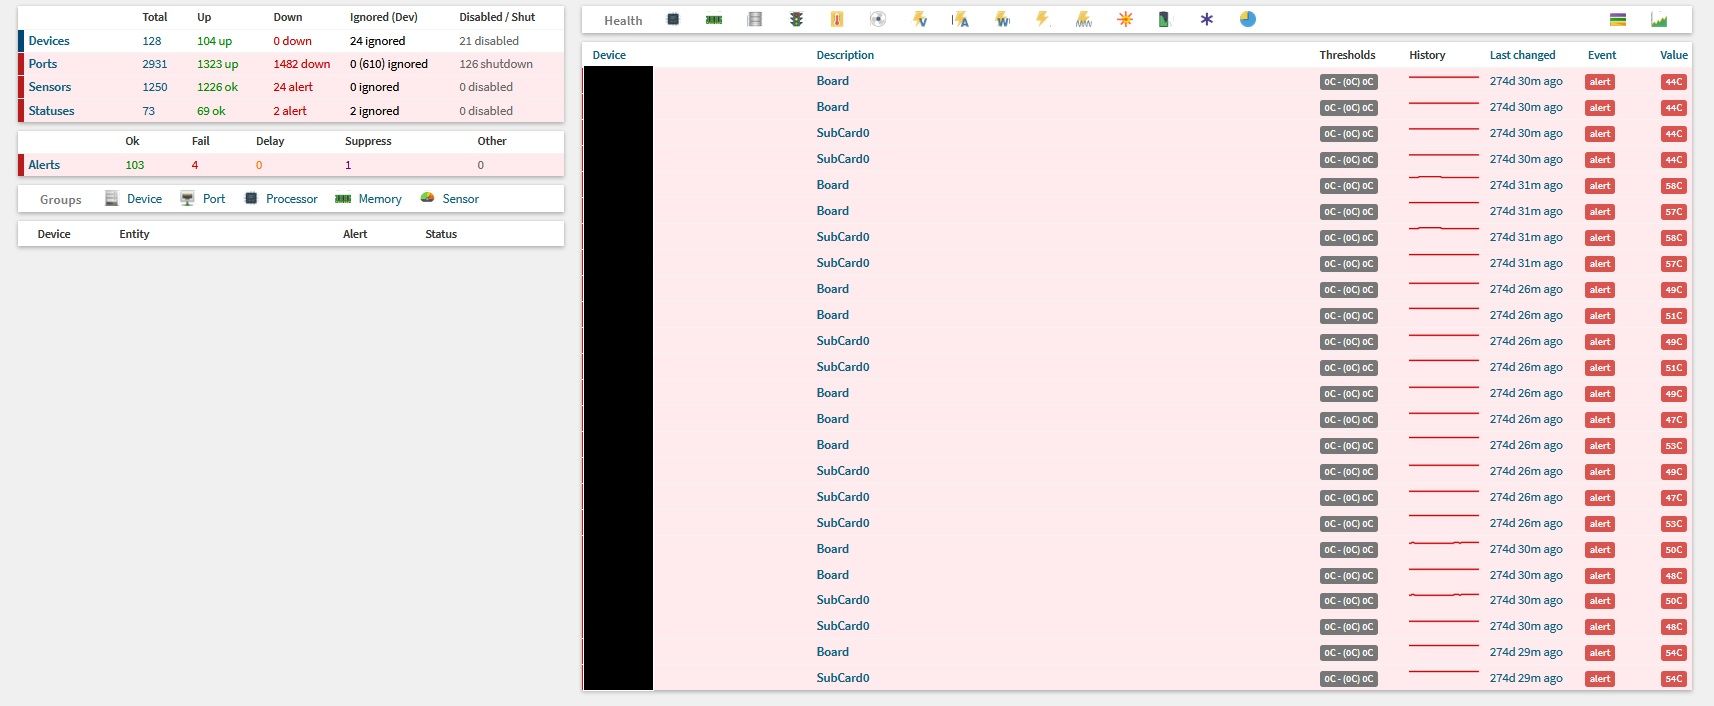Open the Ports summary link
Viewport: 1714px width, 706px height.
point(43,64)
